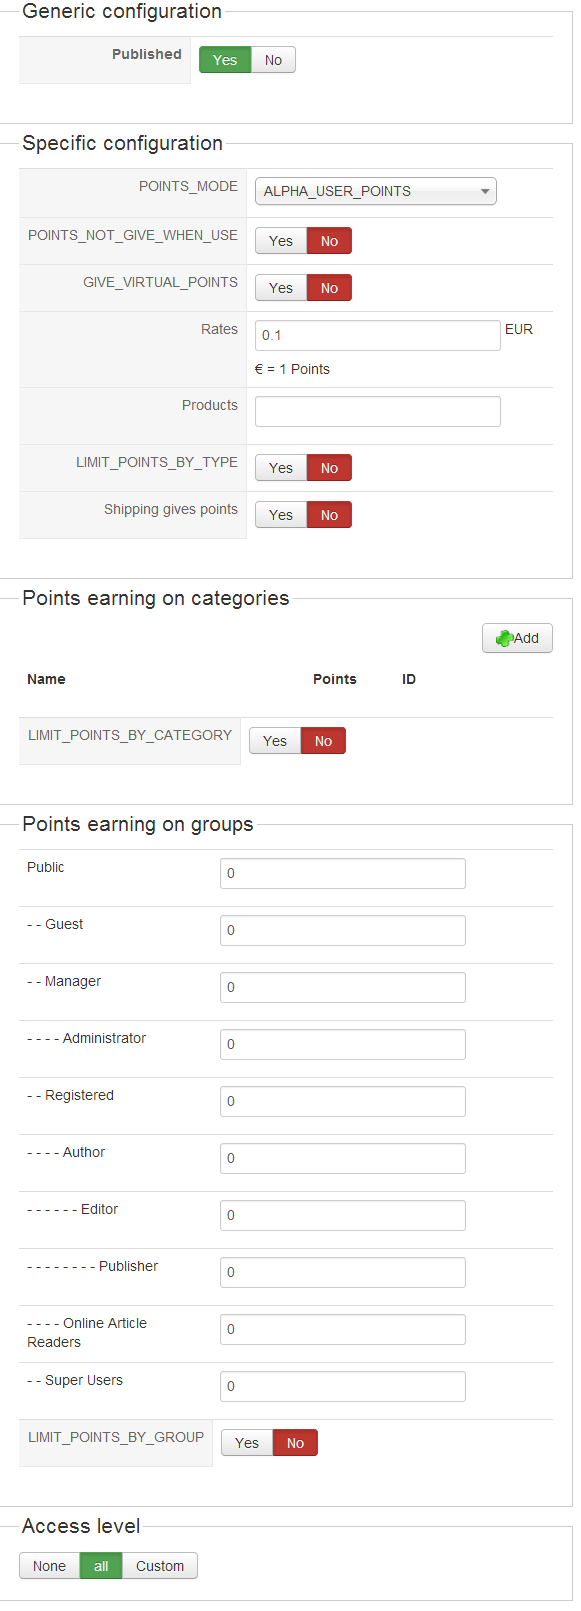Set LIMIT_POINTS_BY_TYPE to Yes
Screen dimensions: 581x1611
(281, 468)
